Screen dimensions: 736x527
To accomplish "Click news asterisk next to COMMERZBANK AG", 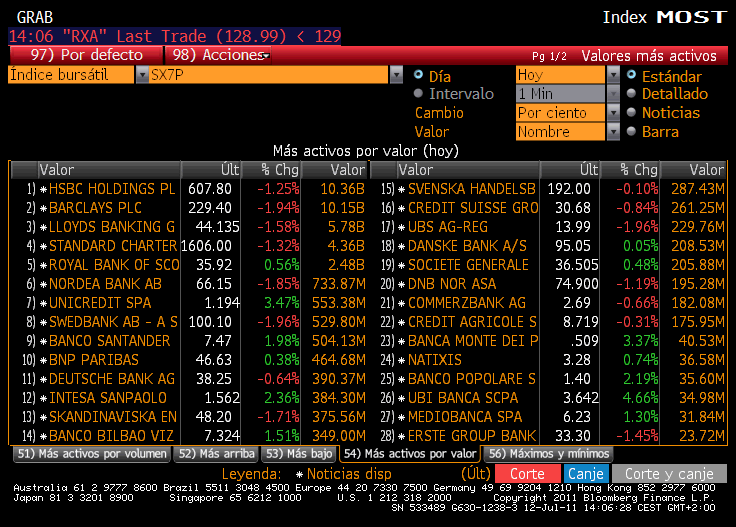I will pyautogui.click(x=402, y=304).
